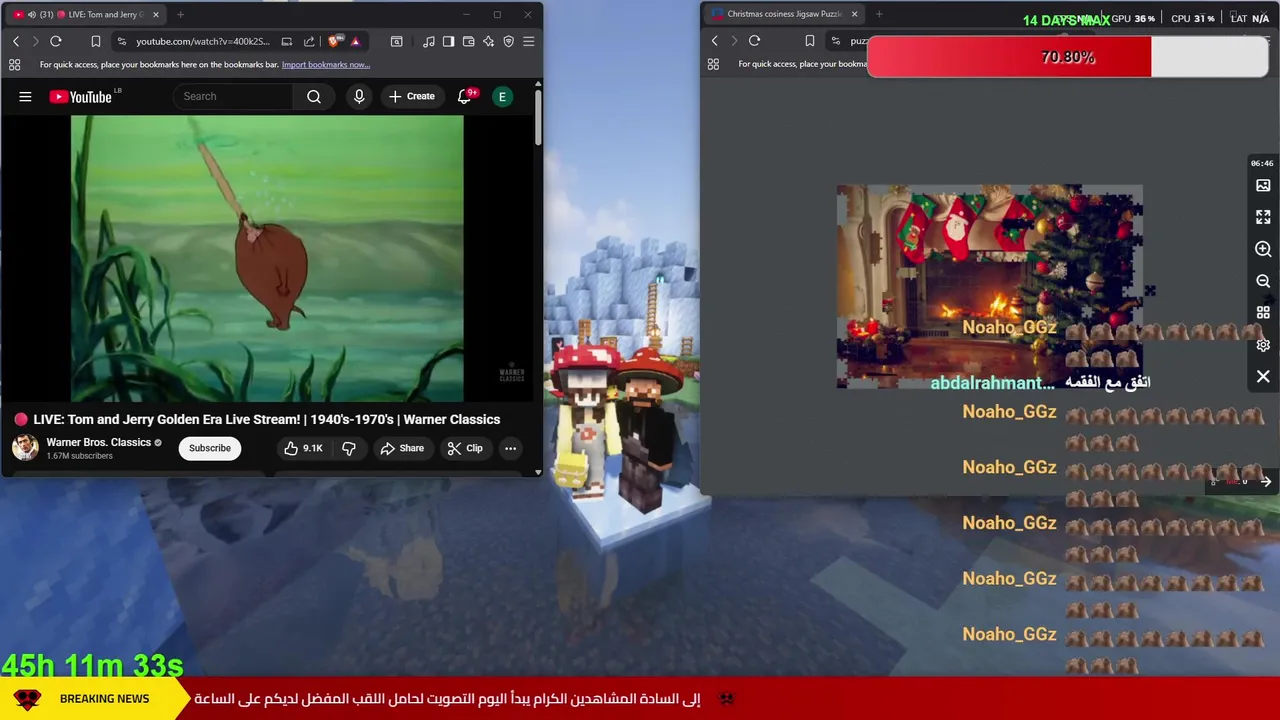Go back in the YouTube browser window
Image resolution: width=1280 pixels, height=720 pixels.
pos(16,41)
